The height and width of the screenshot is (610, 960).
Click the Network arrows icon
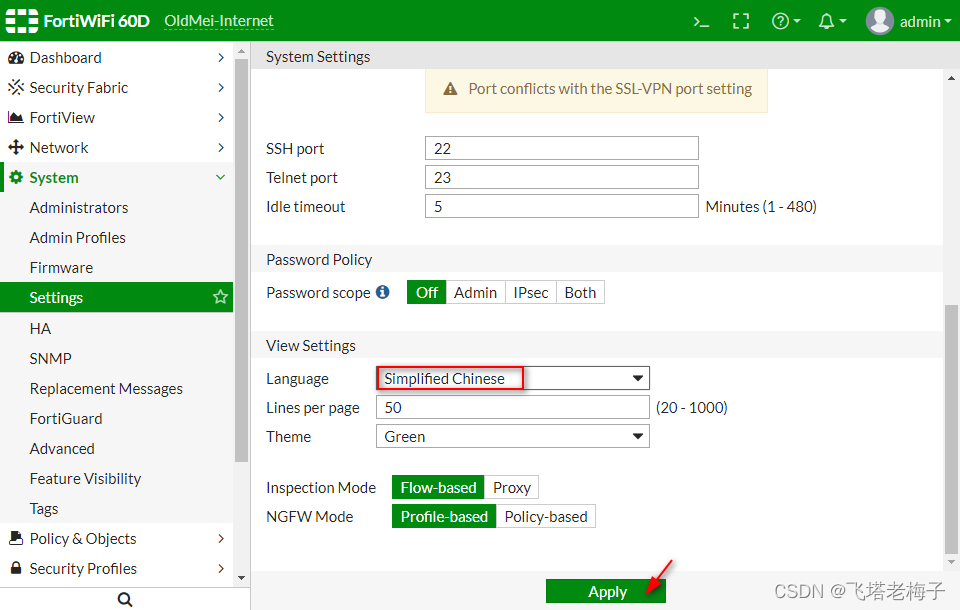coord(16,148)
